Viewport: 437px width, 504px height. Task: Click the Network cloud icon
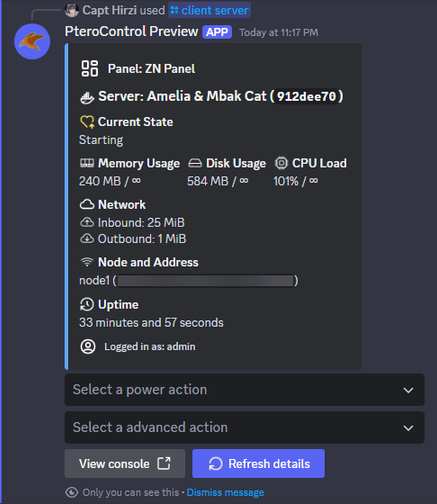pyautogui.click(x=87, y=204)
